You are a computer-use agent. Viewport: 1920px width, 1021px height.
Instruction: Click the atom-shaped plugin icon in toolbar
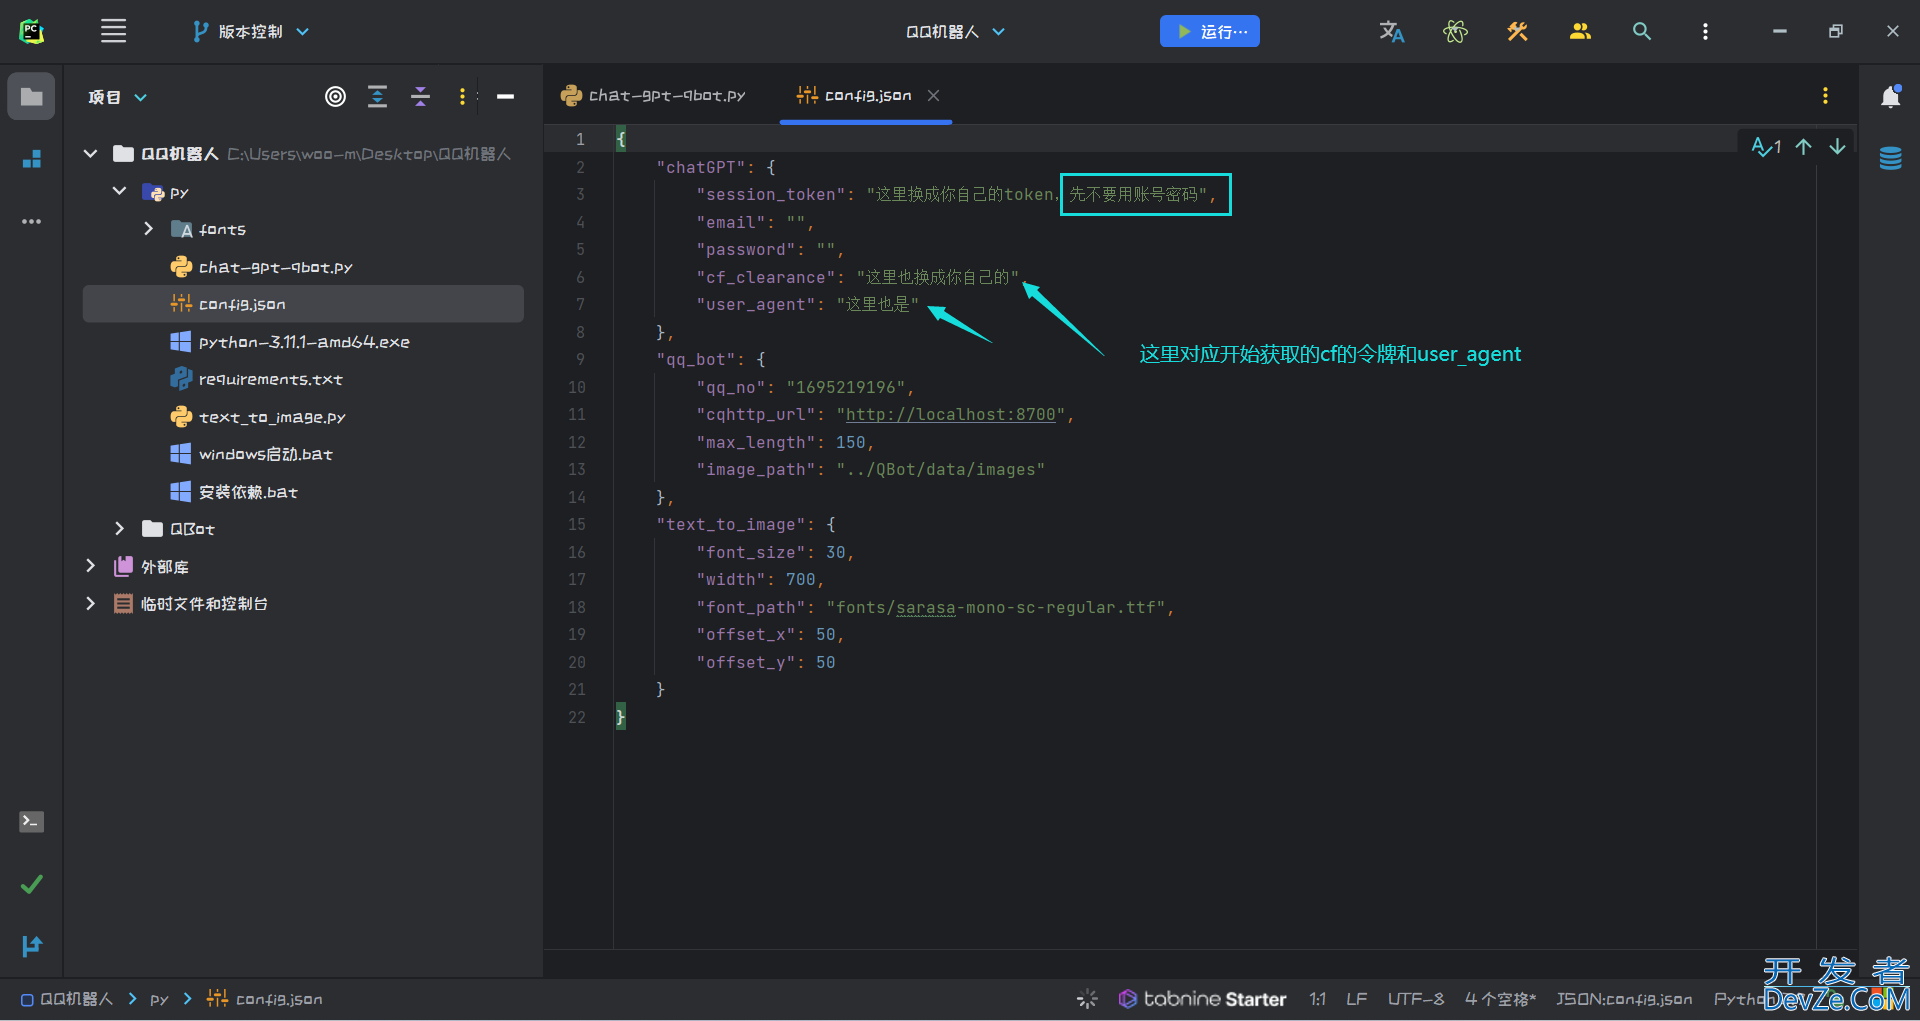click(1455, 31)
